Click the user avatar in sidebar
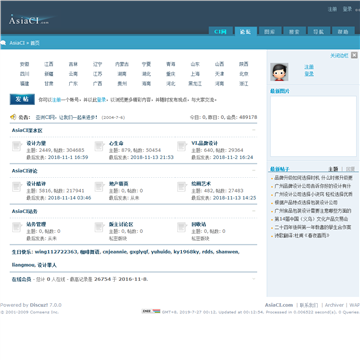 (x=279, y=72)
